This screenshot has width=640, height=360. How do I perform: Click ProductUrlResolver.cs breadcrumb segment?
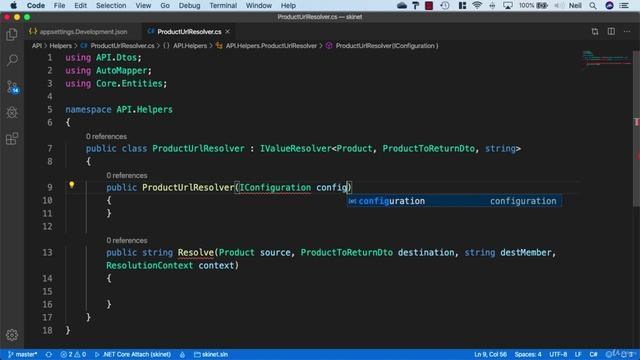[122, 46]
